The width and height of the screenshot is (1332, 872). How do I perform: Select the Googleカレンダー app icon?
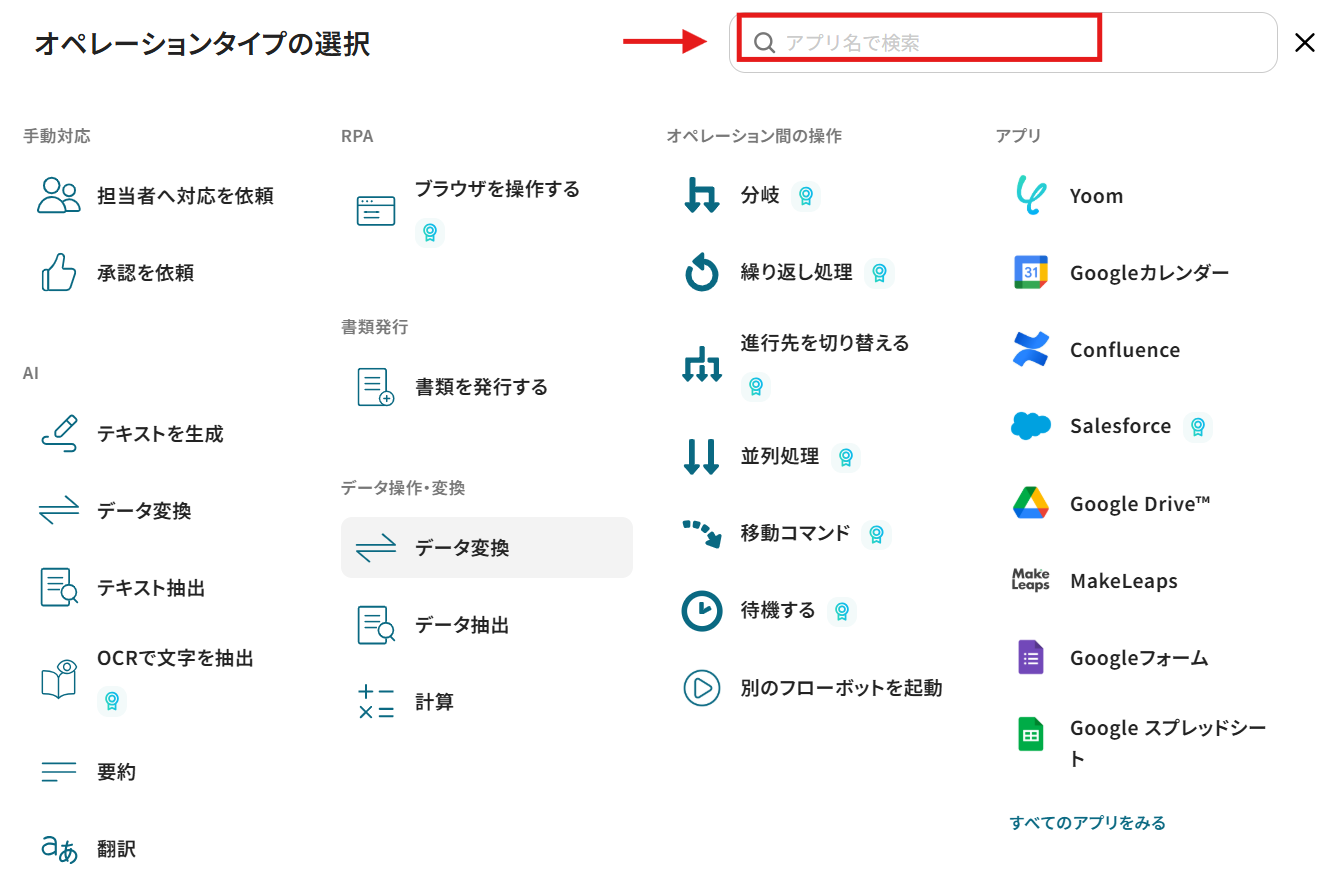click(x=1030, y=272)
